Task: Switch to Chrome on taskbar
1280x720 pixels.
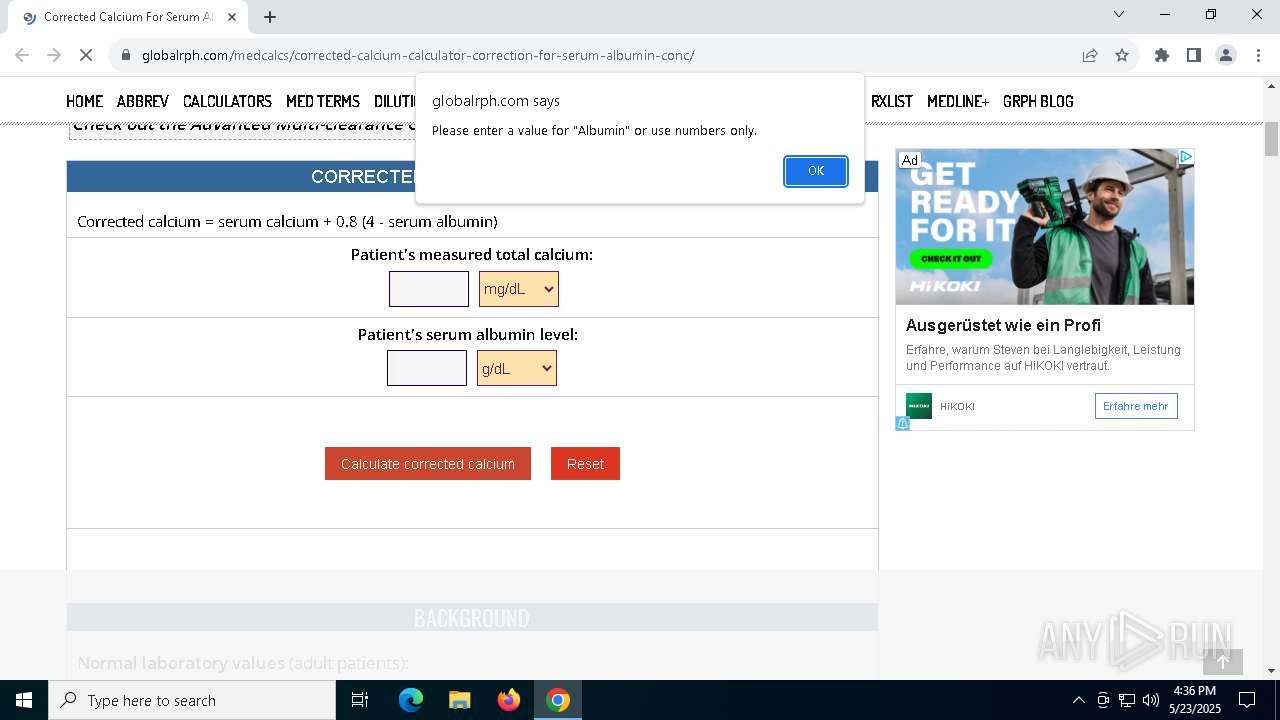Action: [558, 700]
